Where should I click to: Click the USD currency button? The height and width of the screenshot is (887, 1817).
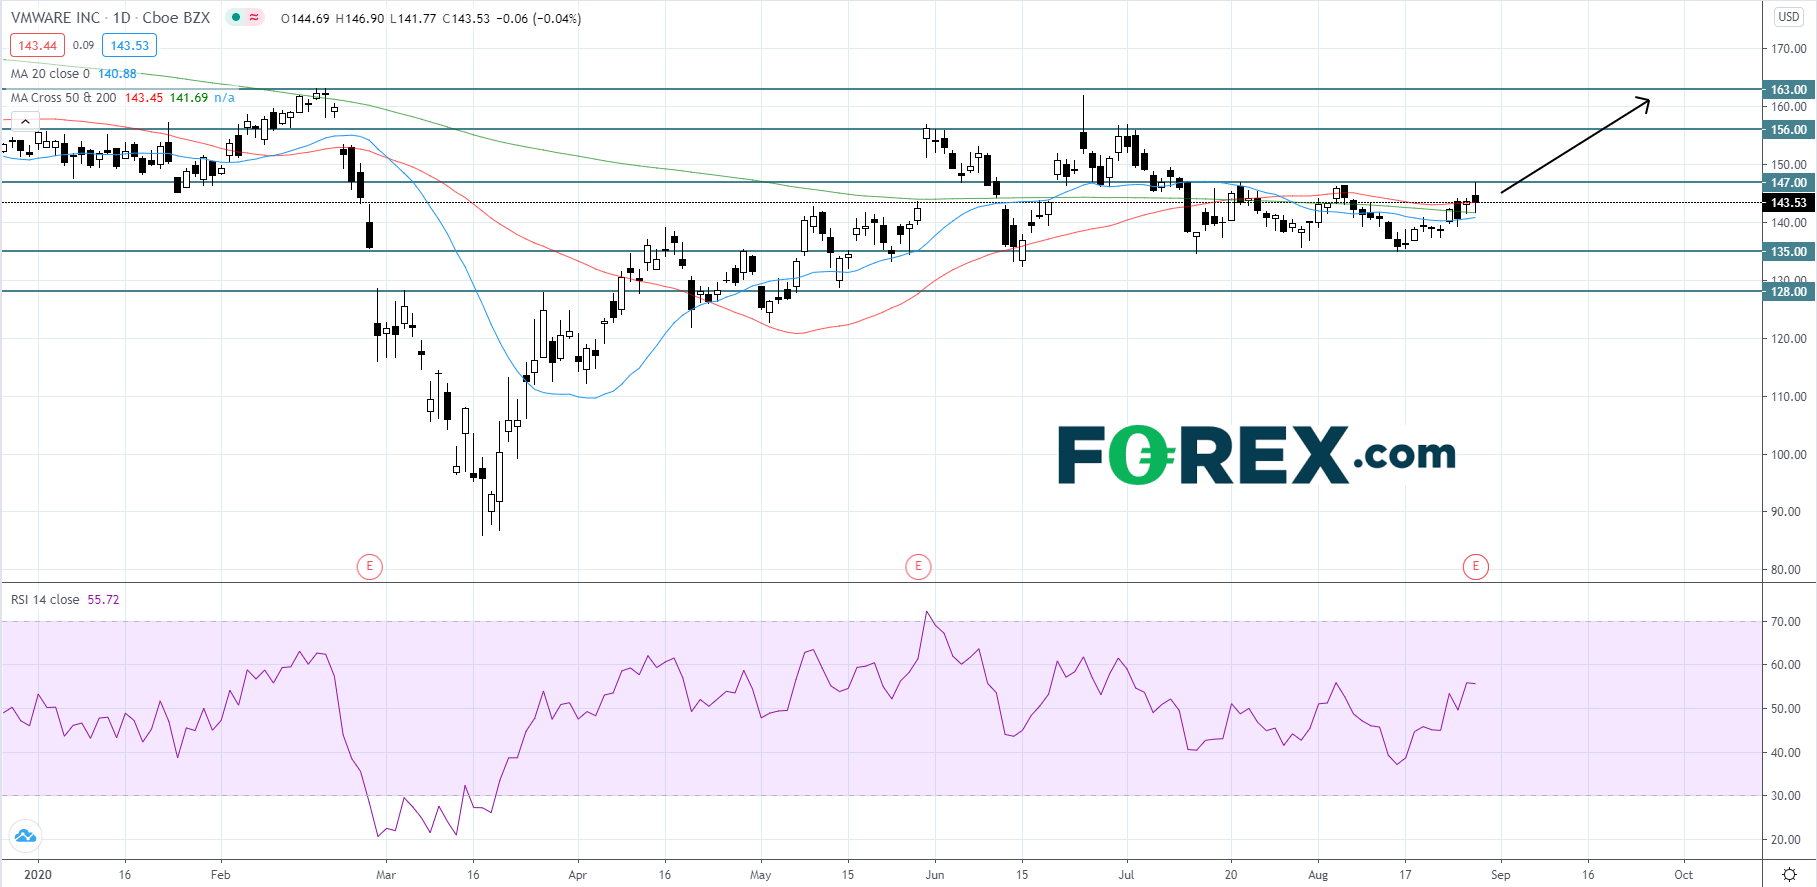1789,17
